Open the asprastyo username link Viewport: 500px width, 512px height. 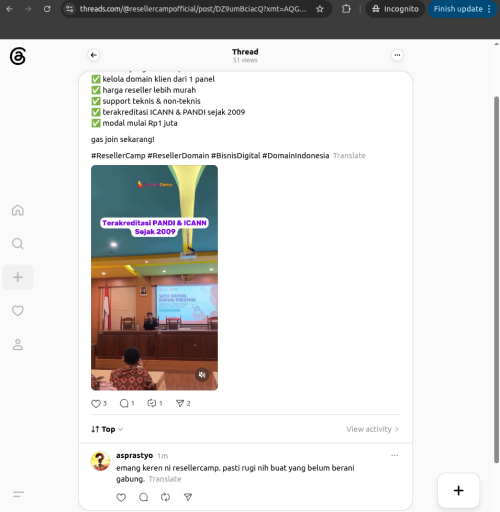click(134, 455)
